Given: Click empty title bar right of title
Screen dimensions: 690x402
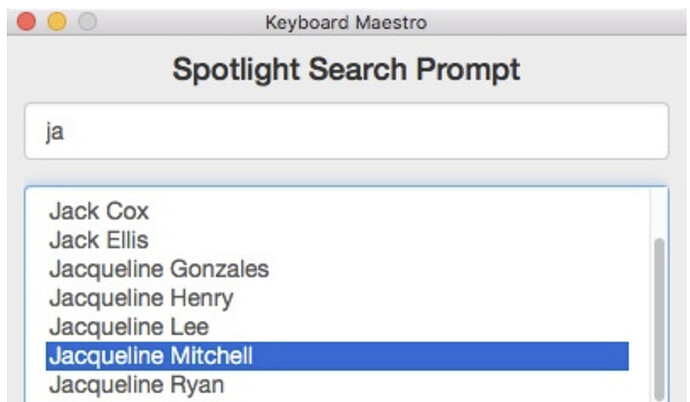Looking at the screenshot, I should coord(554,22).
